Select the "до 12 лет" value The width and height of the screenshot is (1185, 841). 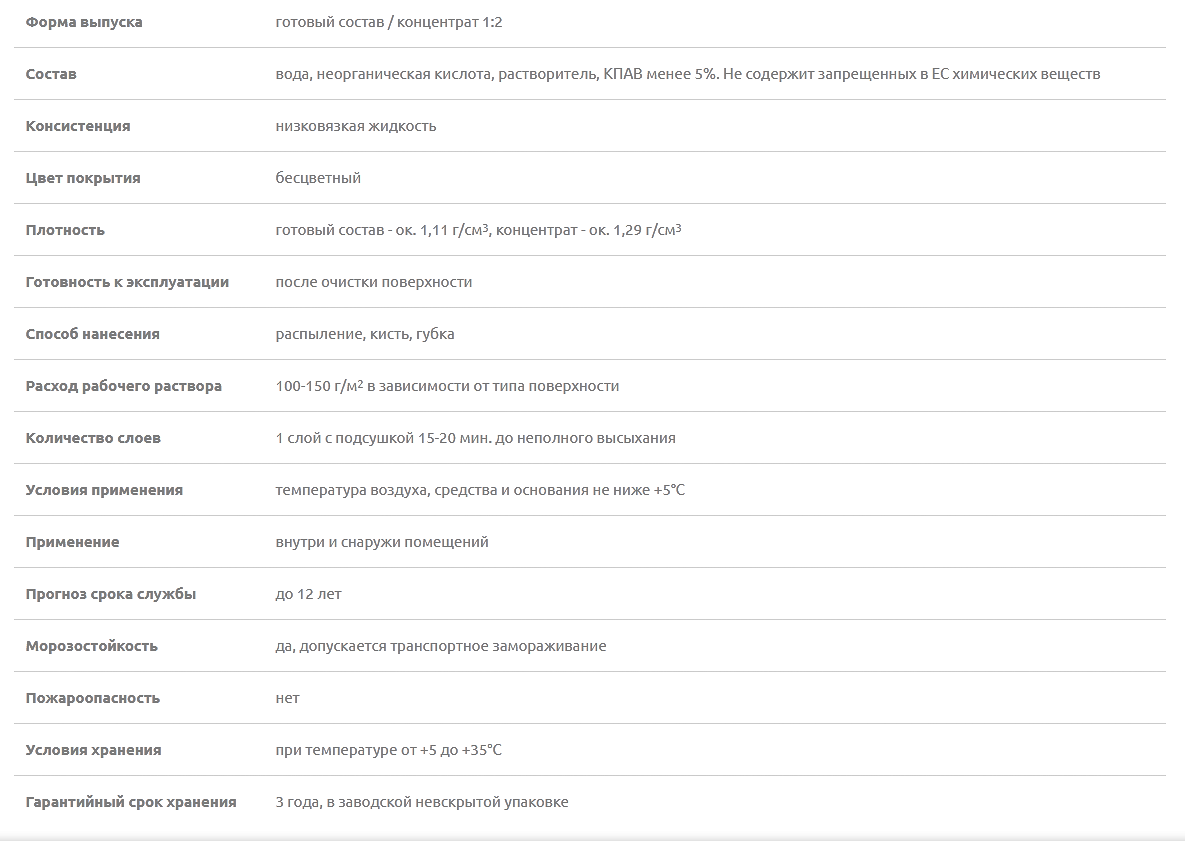(308, 594)
